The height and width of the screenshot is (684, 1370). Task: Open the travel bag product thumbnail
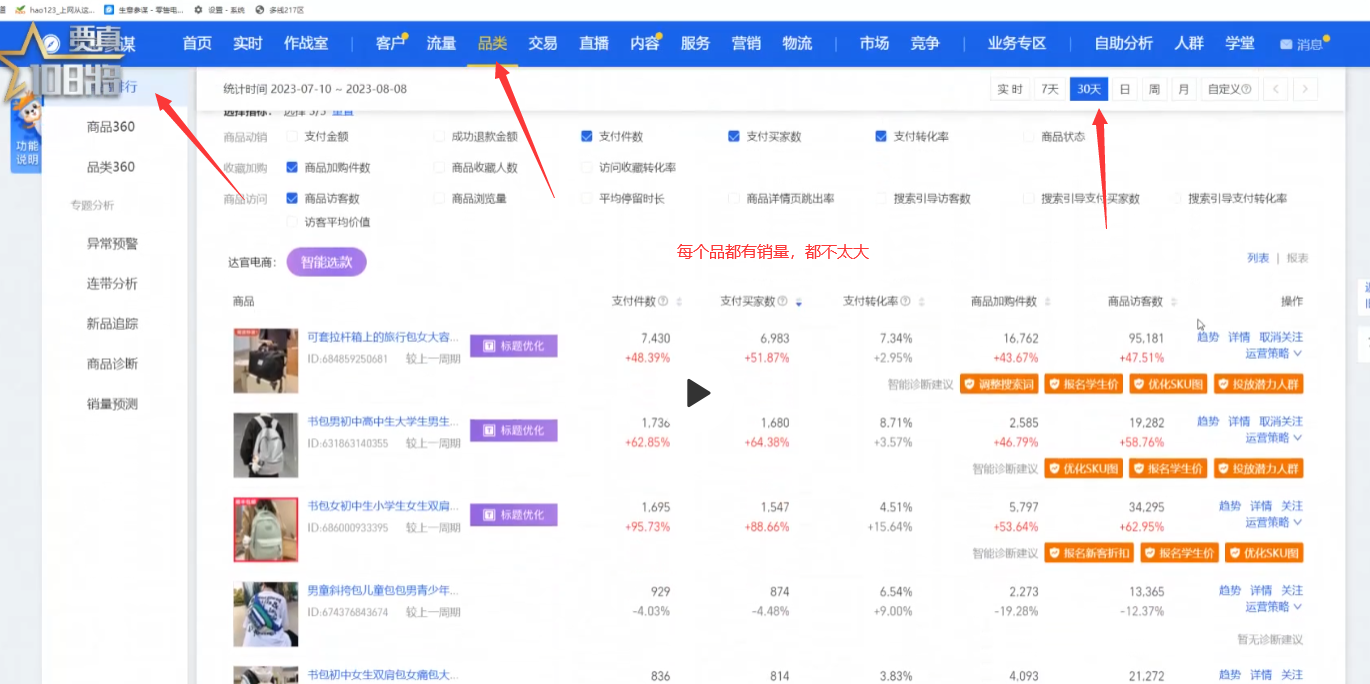pyautogui.click(x=266, y=360)
